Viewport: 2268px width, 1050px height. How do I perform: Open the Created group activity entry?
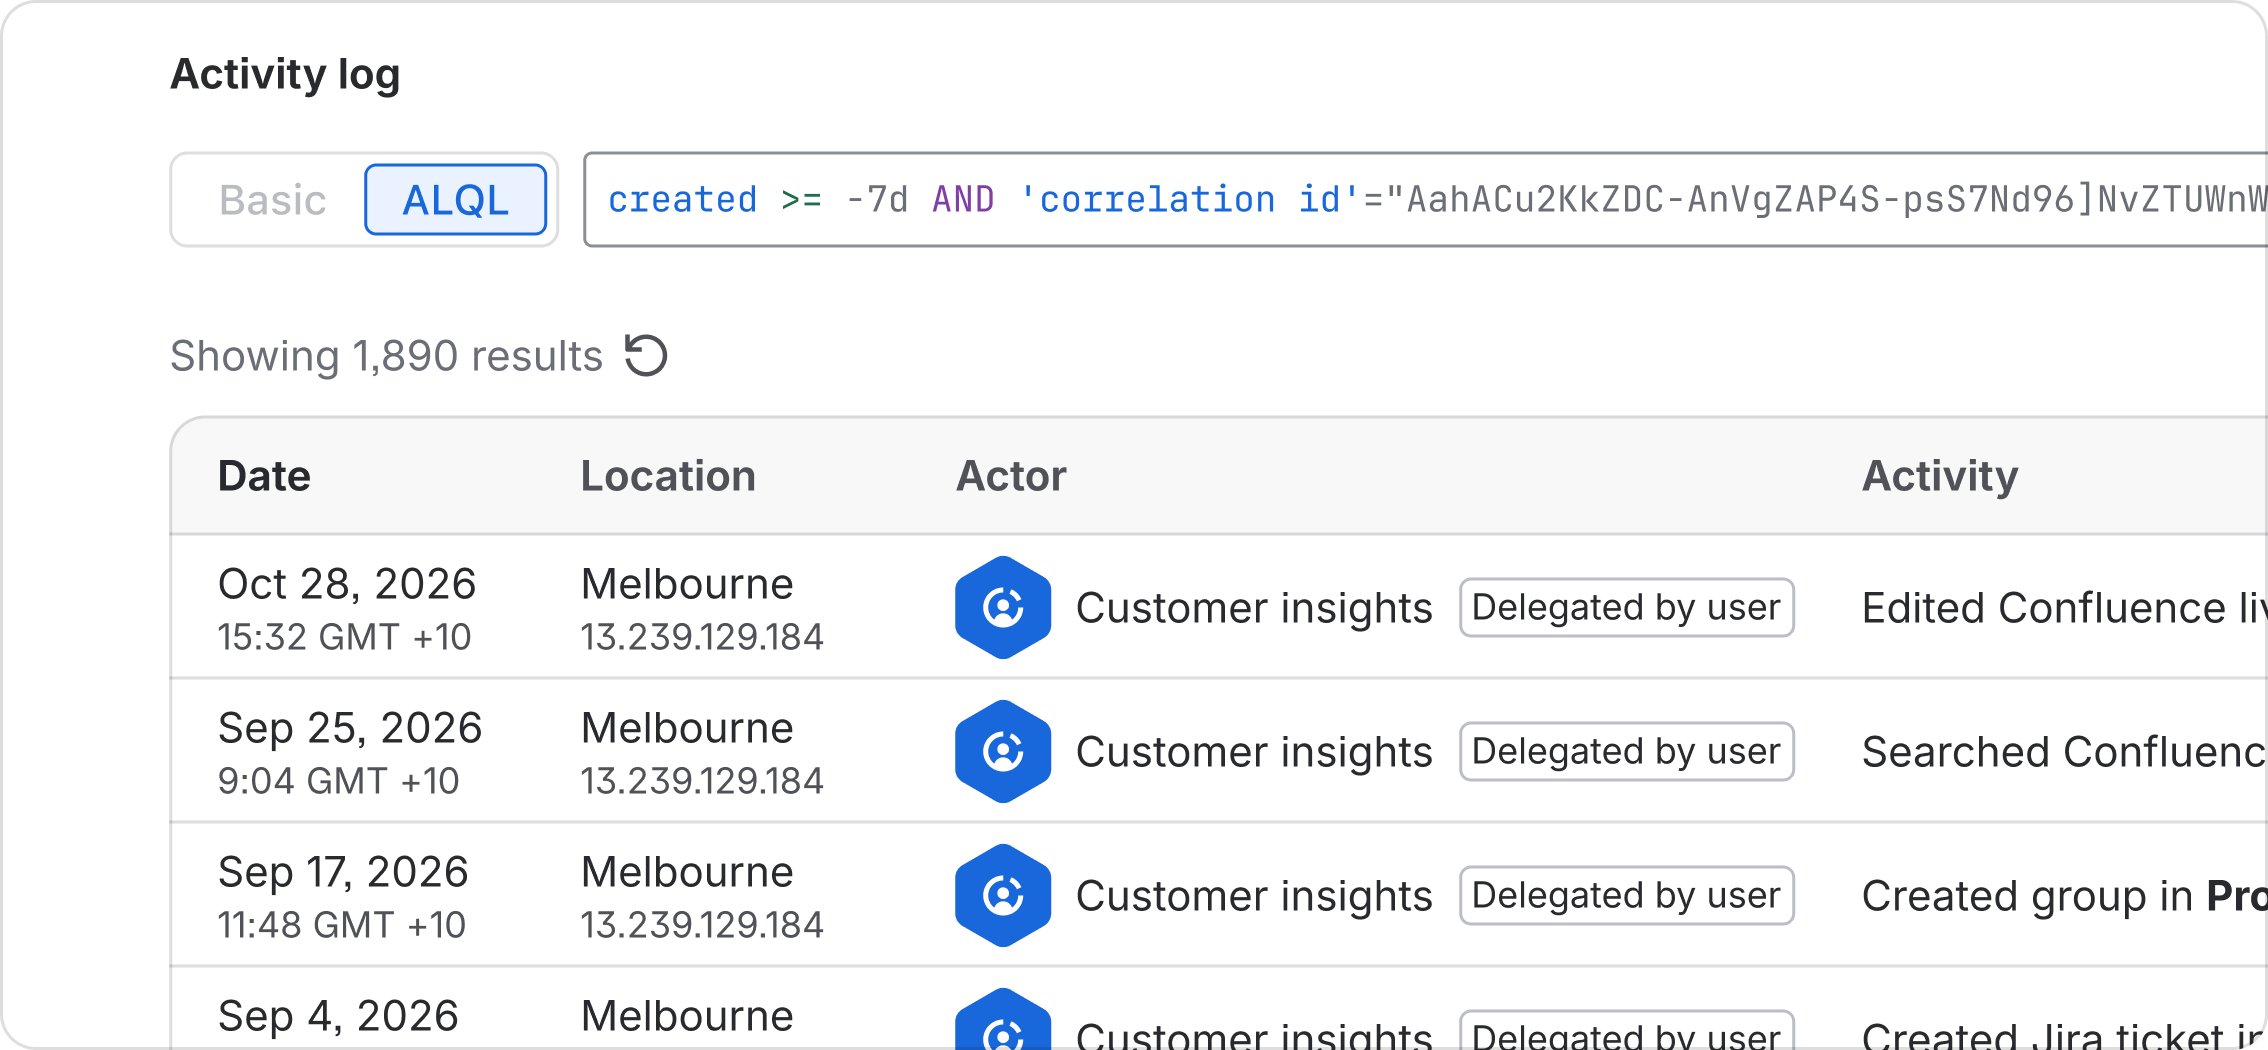click(x=2064, y=896)
